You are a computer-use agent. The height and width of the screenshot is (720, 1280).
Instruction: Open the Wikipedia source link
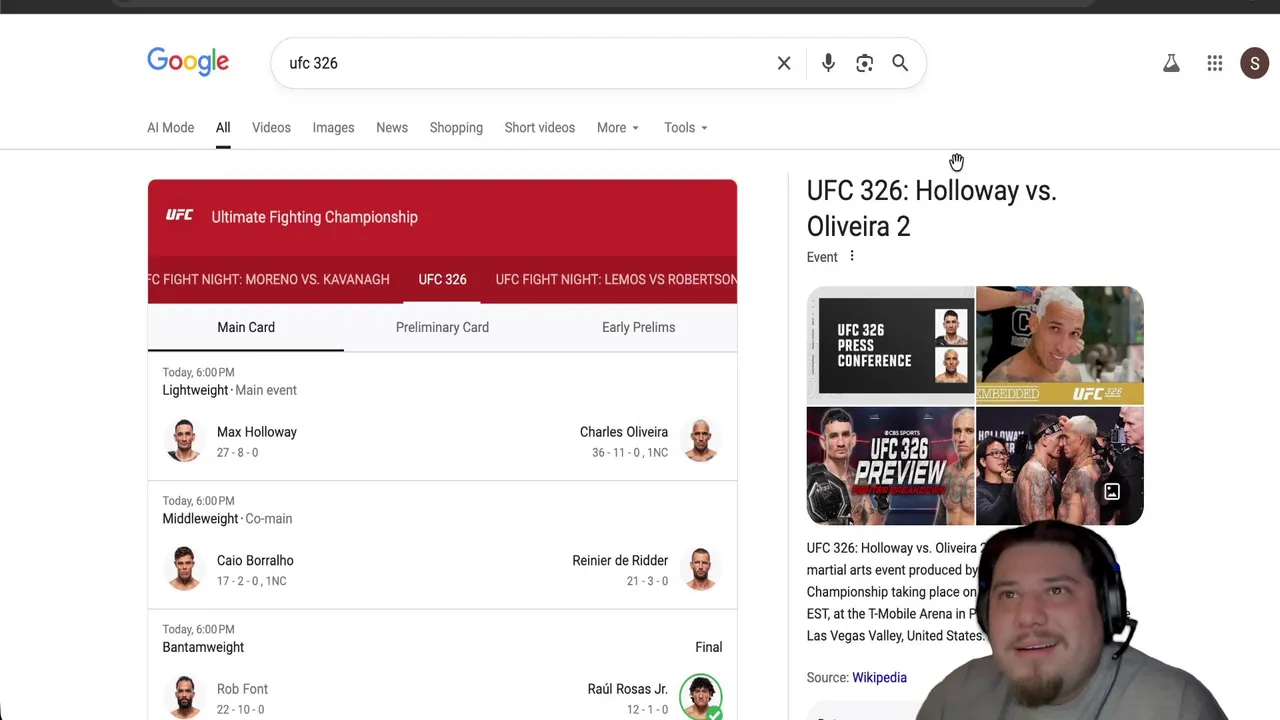pos(879,677)
